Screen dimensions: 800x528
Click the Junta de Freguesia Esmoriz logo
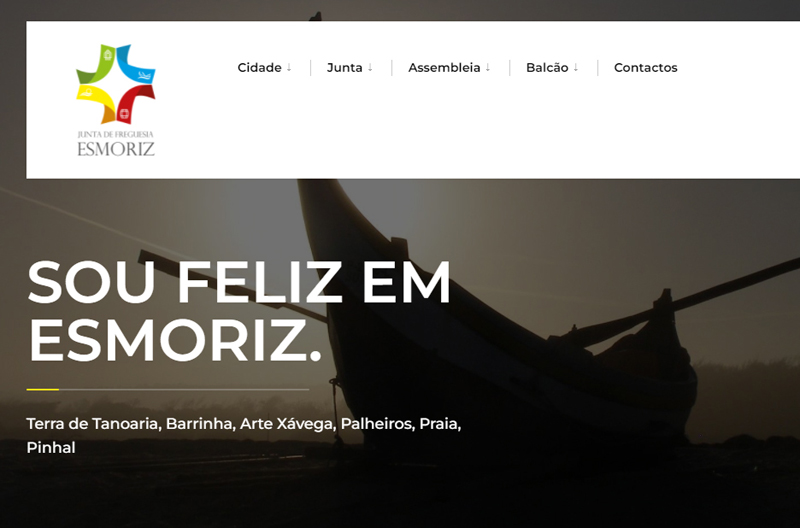click(116, 100)
